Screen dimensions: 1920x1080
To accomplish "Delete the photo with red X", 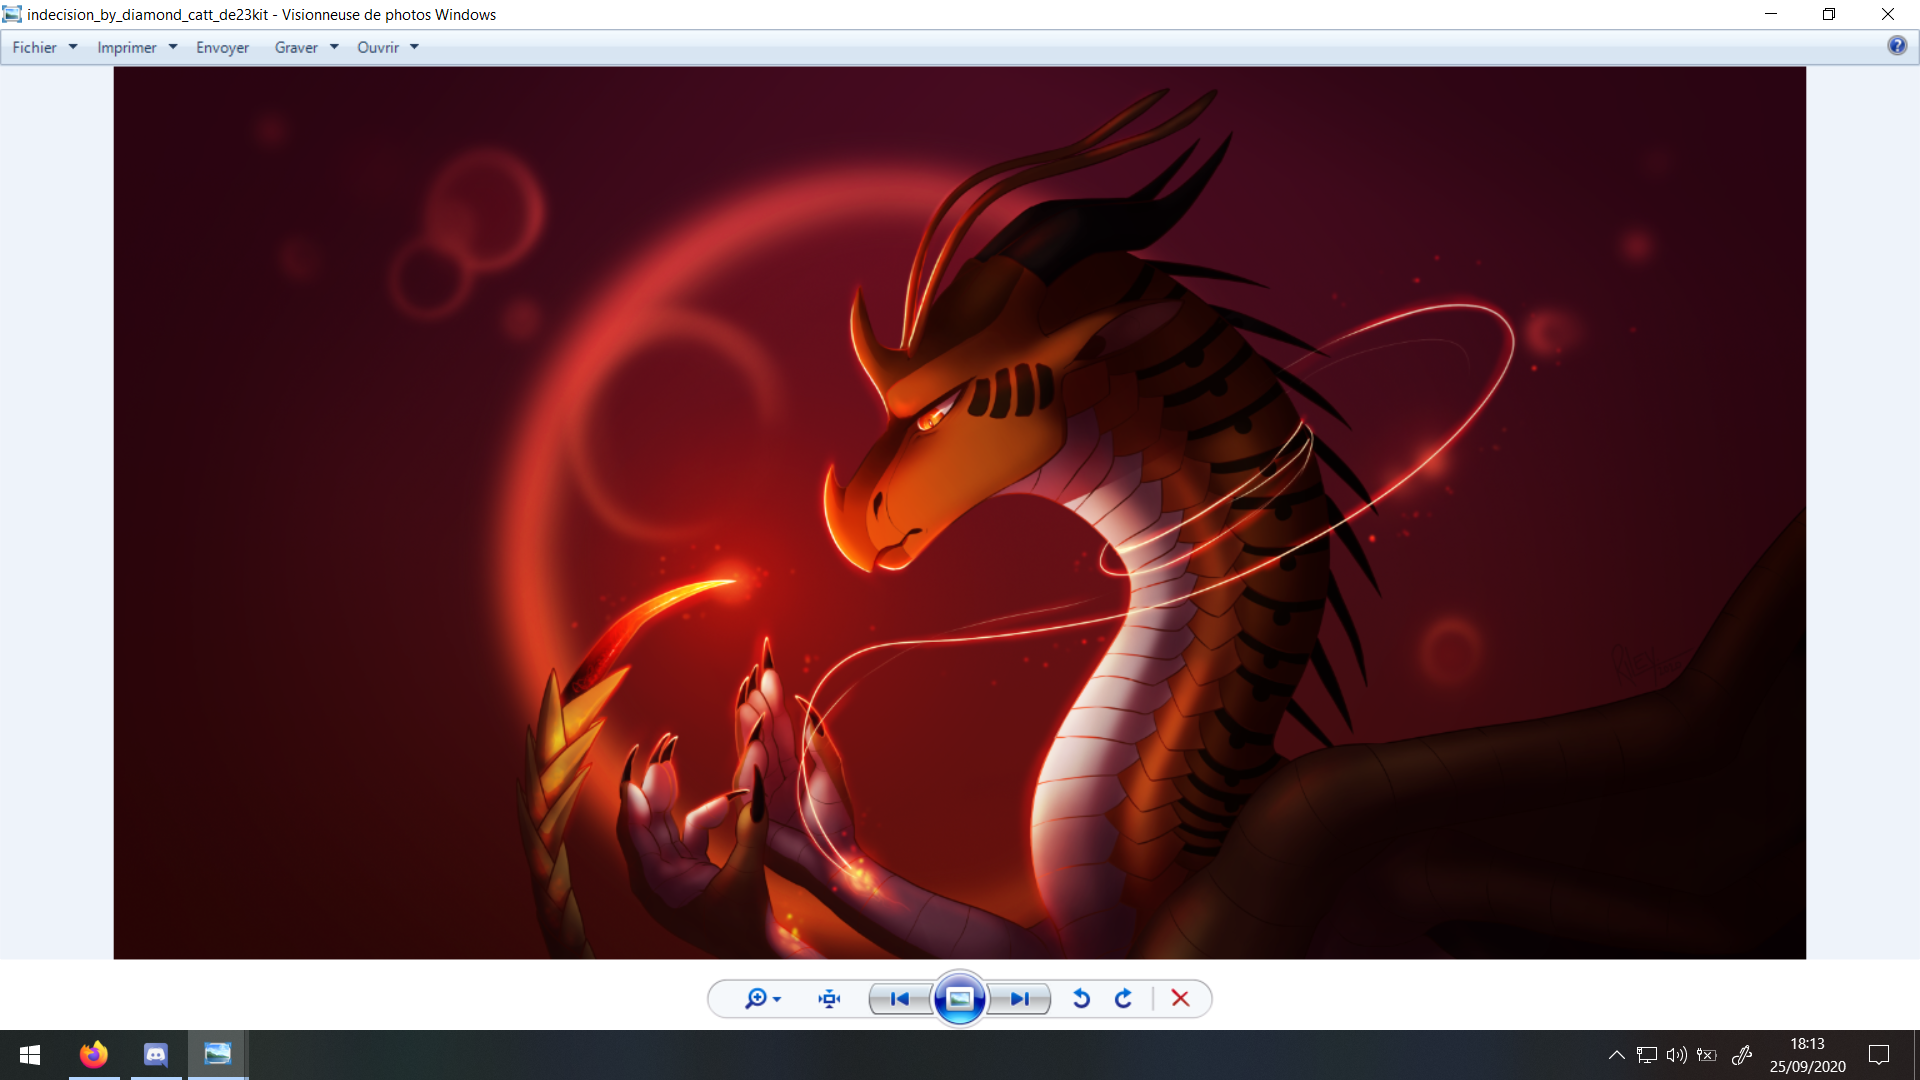I will pos(1180,998).
